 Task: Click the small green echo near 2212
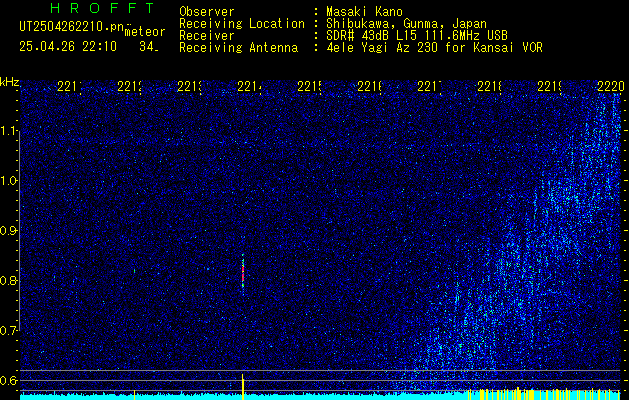click(x=134, y=271)
